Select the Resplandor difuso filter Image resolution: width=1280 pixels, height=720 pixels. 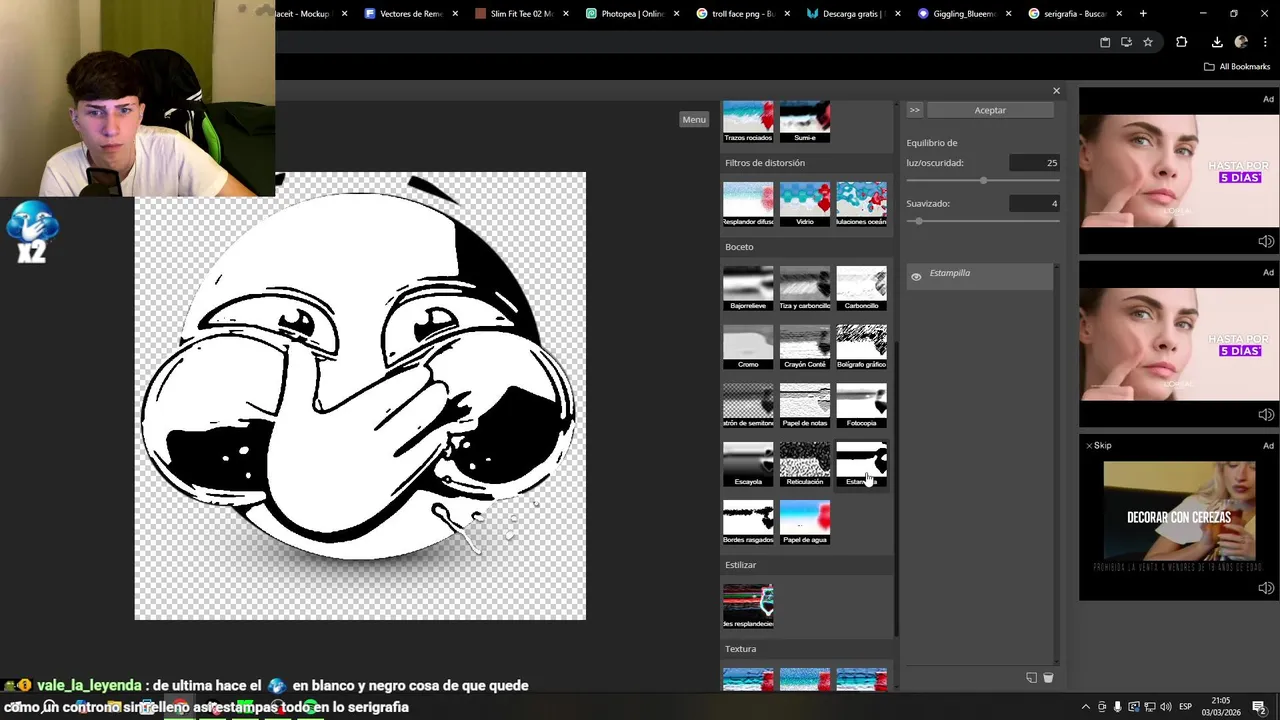tap(748, 204)
